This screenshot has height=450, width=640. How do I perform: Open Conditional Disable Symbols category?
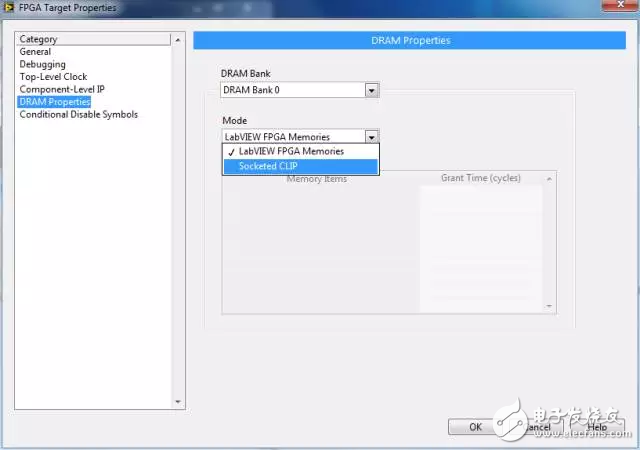click(x=78, y=114)
